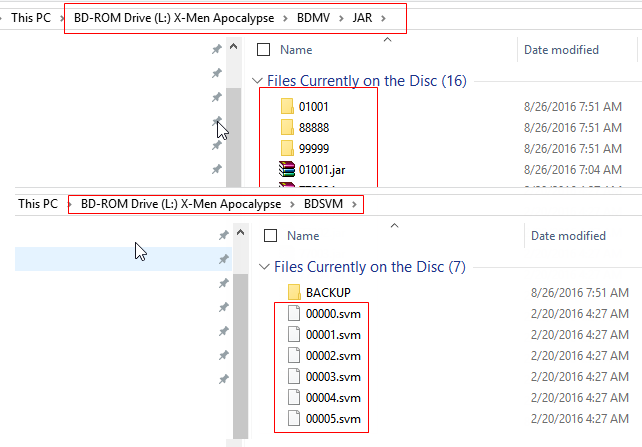Click the 00003.svm file icon
Viewport: 642px width, 447px height.
[x=294, y=376]
